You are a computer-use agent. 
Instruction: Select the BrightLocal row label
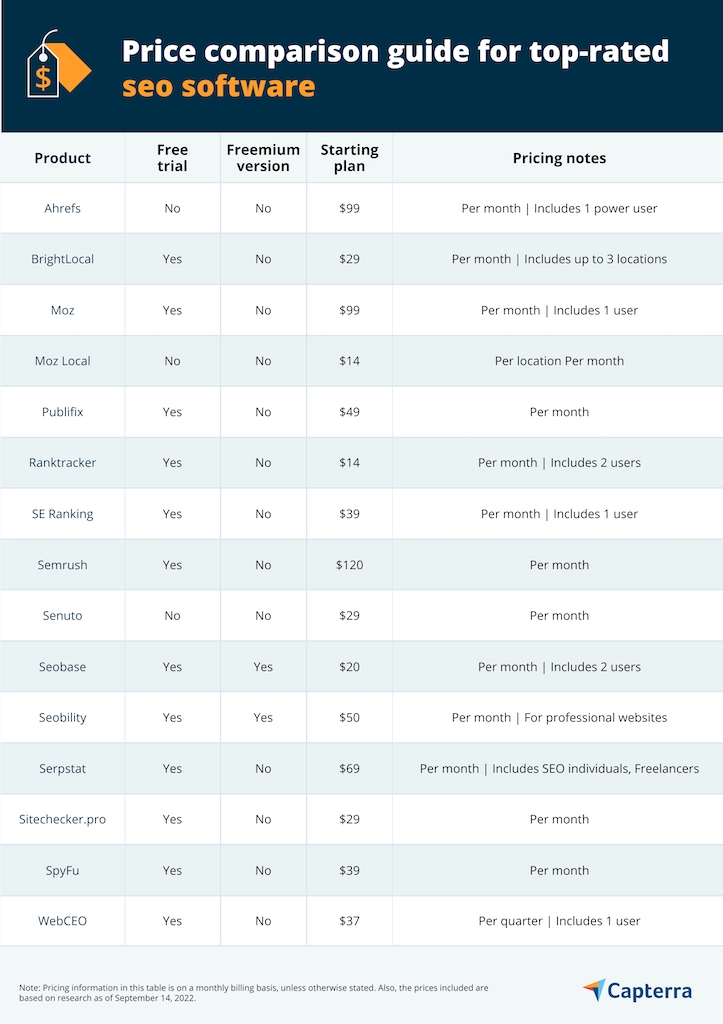tap(62, 259)
